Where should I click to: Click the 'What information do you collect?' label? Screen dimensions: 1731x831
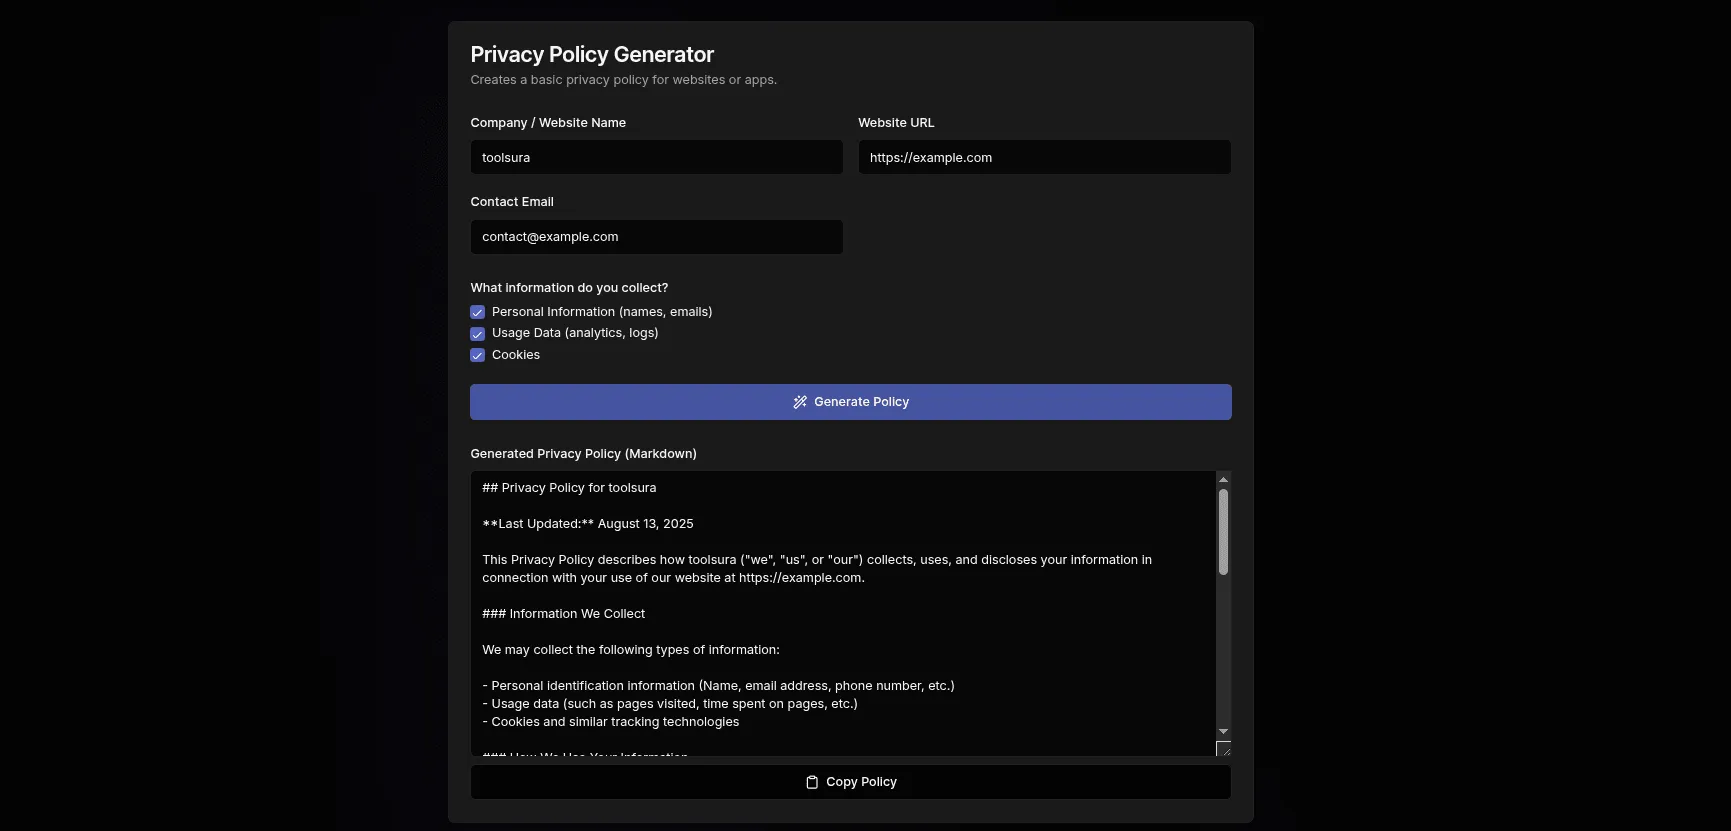point(569,288)
